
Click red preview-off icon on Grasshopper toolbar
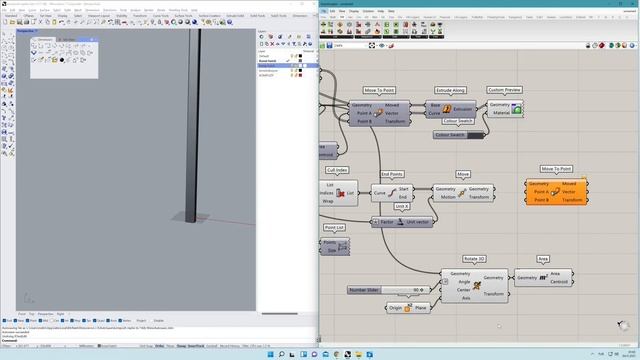(x=601, y=45)
